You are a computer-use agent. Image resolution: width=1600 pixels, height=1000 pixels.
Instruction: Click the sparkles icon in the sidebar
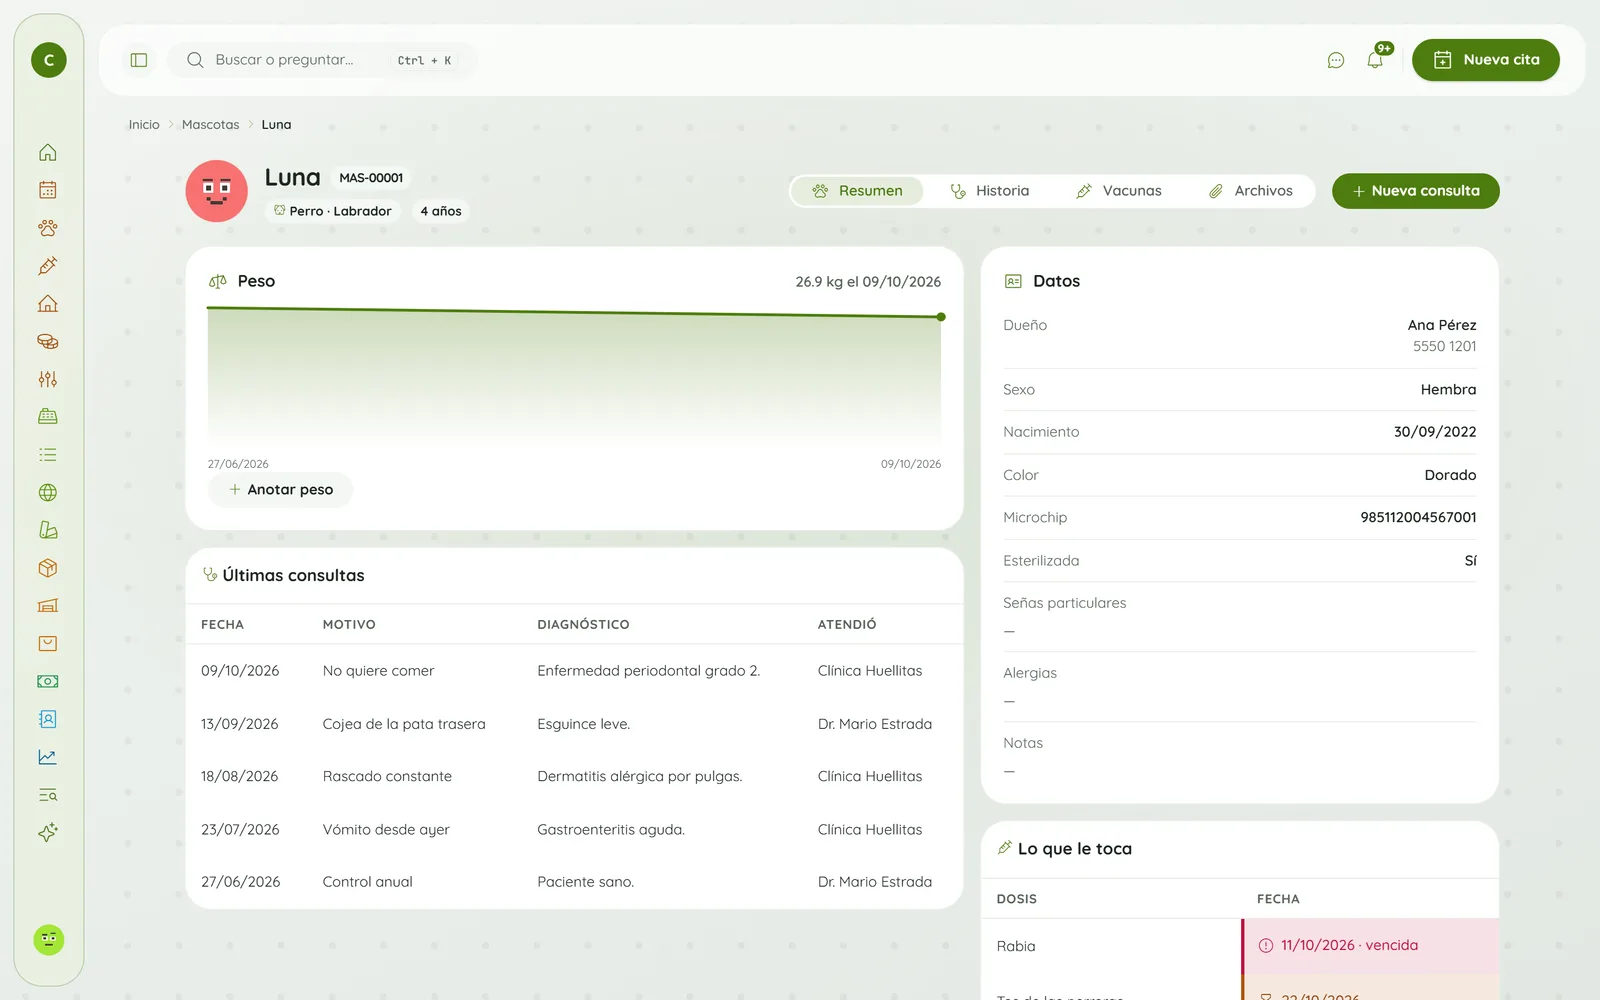pos(48,832)
